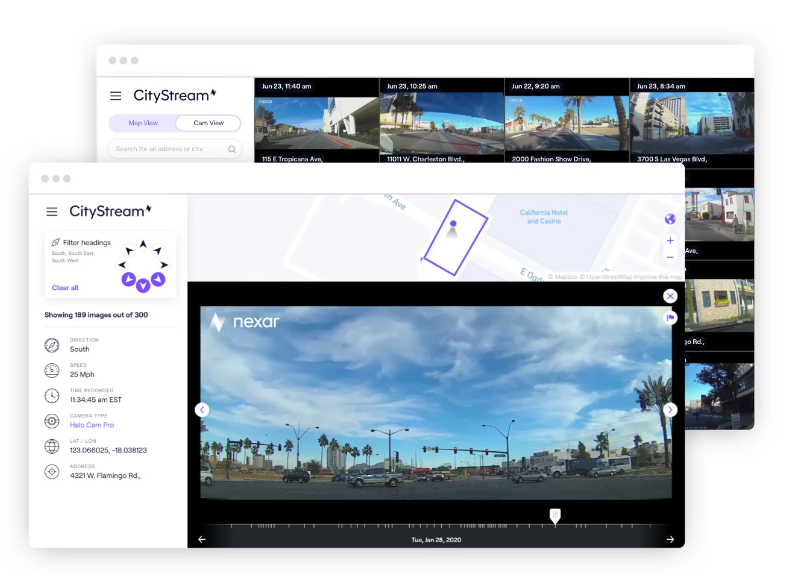Jump to previous day with timeline left arrow
Viewport: 786px width, 583px height.
(202, 539)
